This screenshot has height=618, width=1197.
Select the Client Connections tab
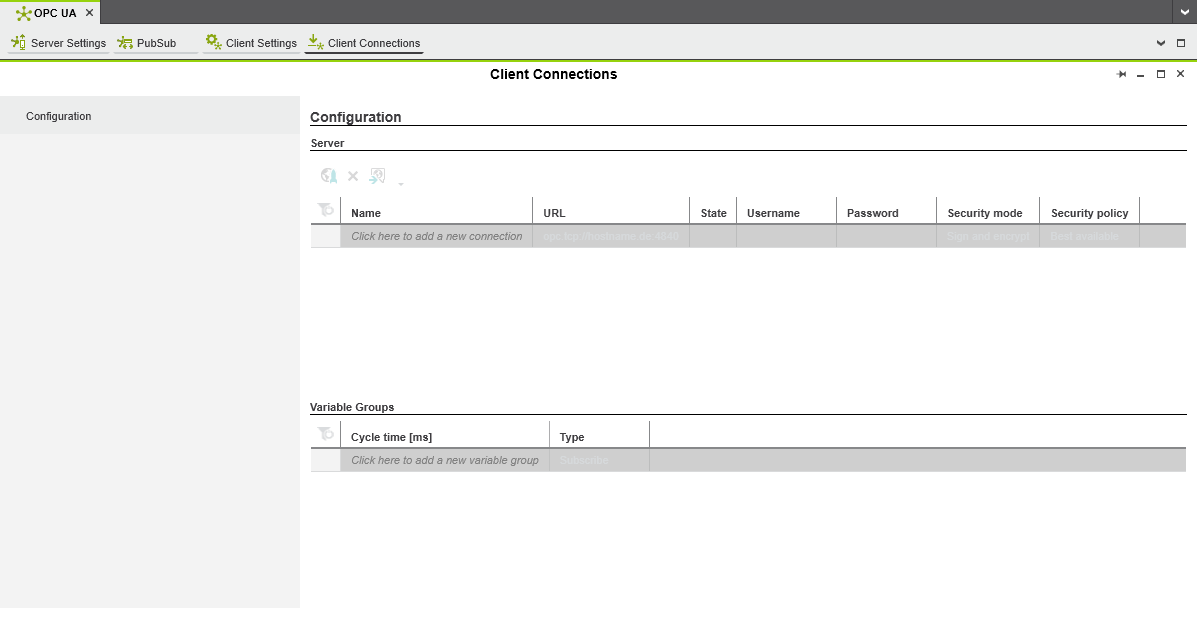click(x=363, y=43)
